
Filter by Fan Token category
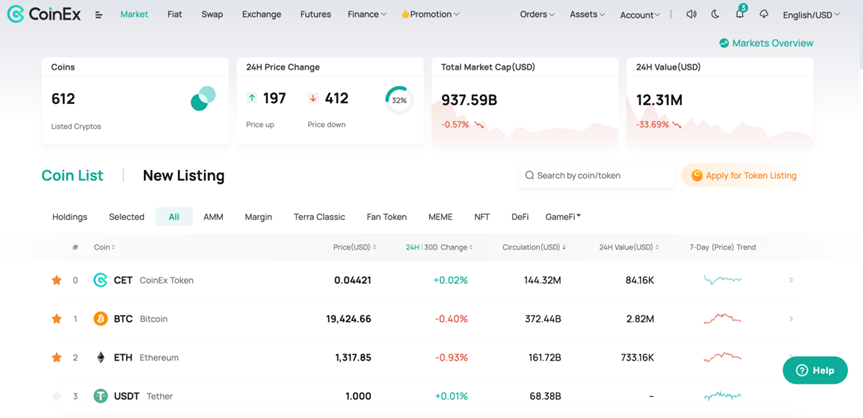387,217
